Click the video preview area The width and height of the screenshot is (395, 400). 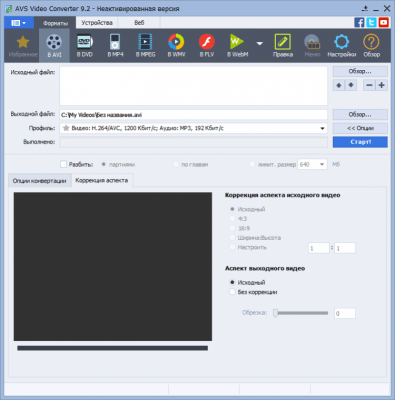click(113, 267)
